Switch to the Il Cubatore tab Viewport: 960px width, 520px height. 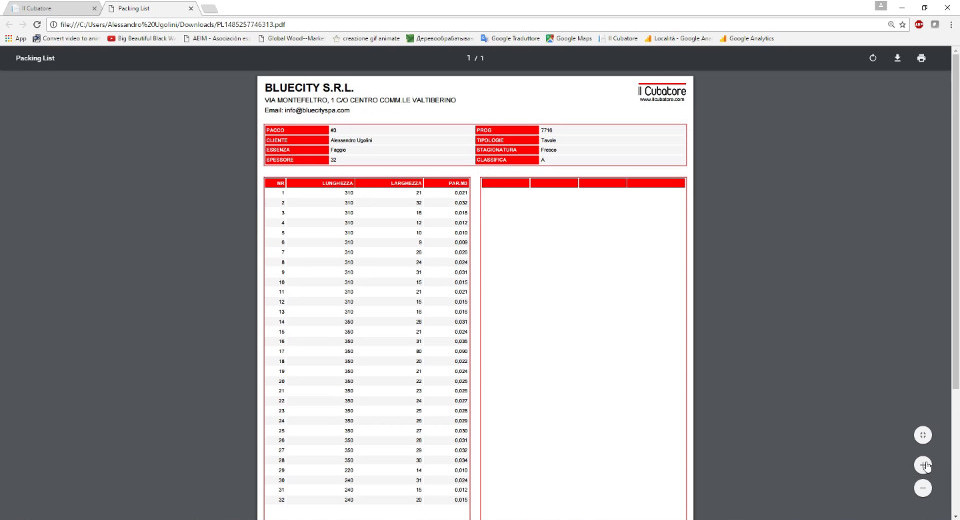[49, 9]
